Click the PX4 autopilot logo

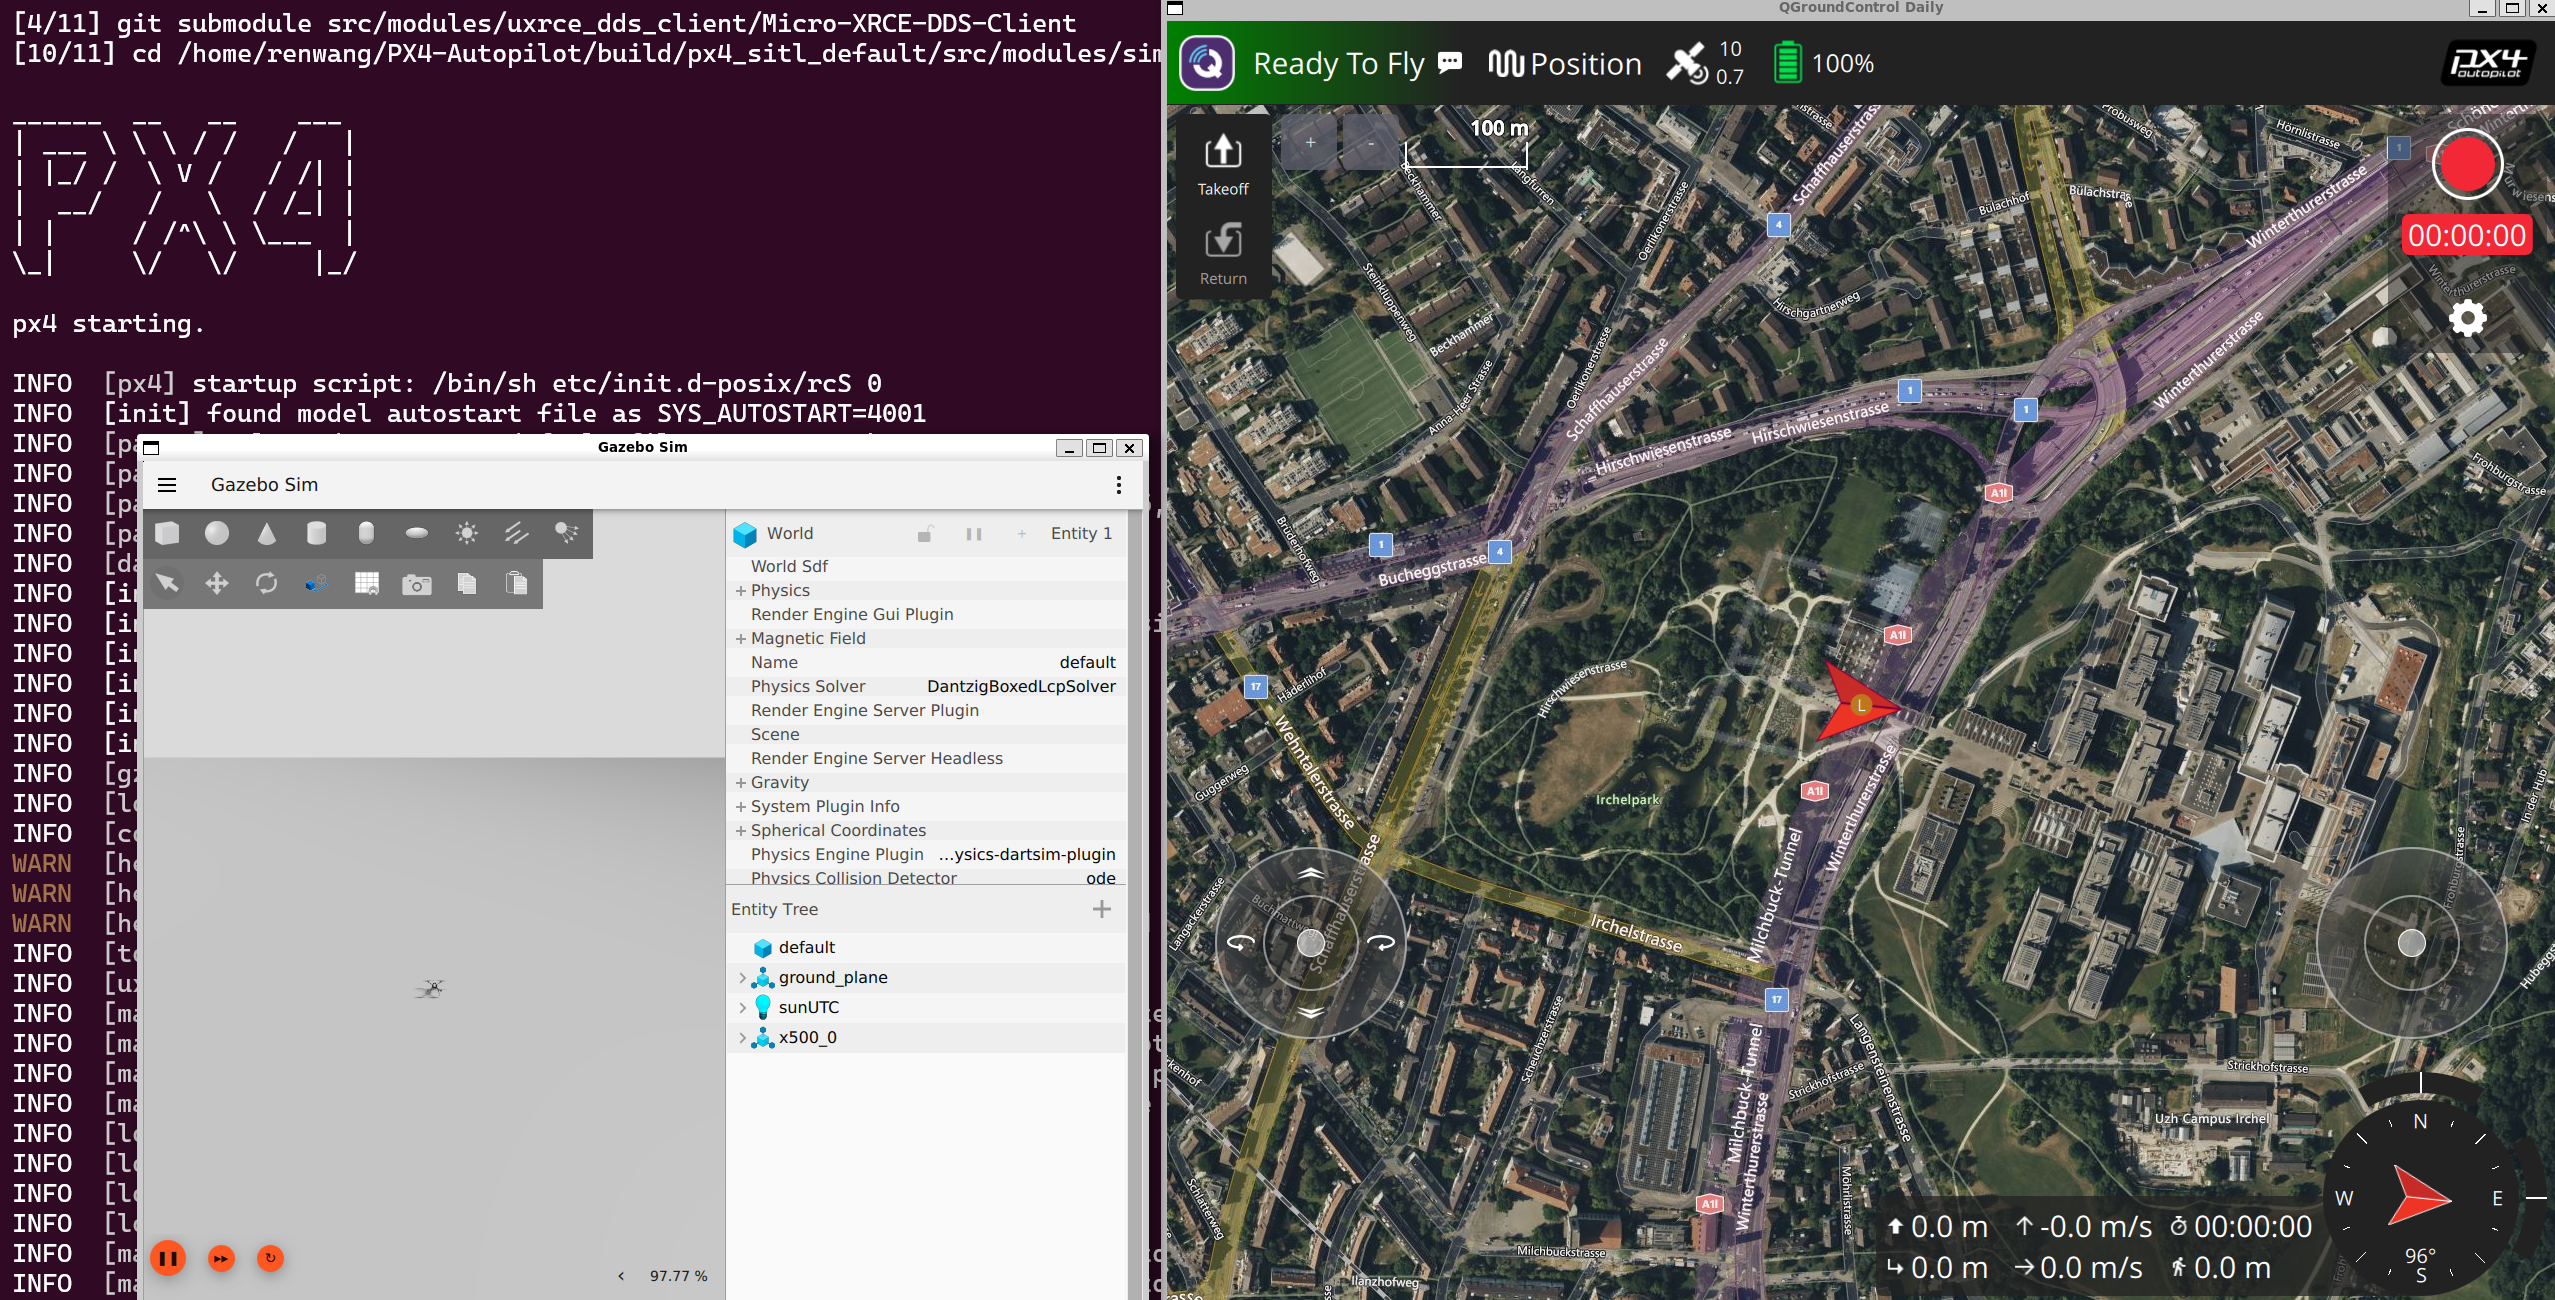[2487, 63]
